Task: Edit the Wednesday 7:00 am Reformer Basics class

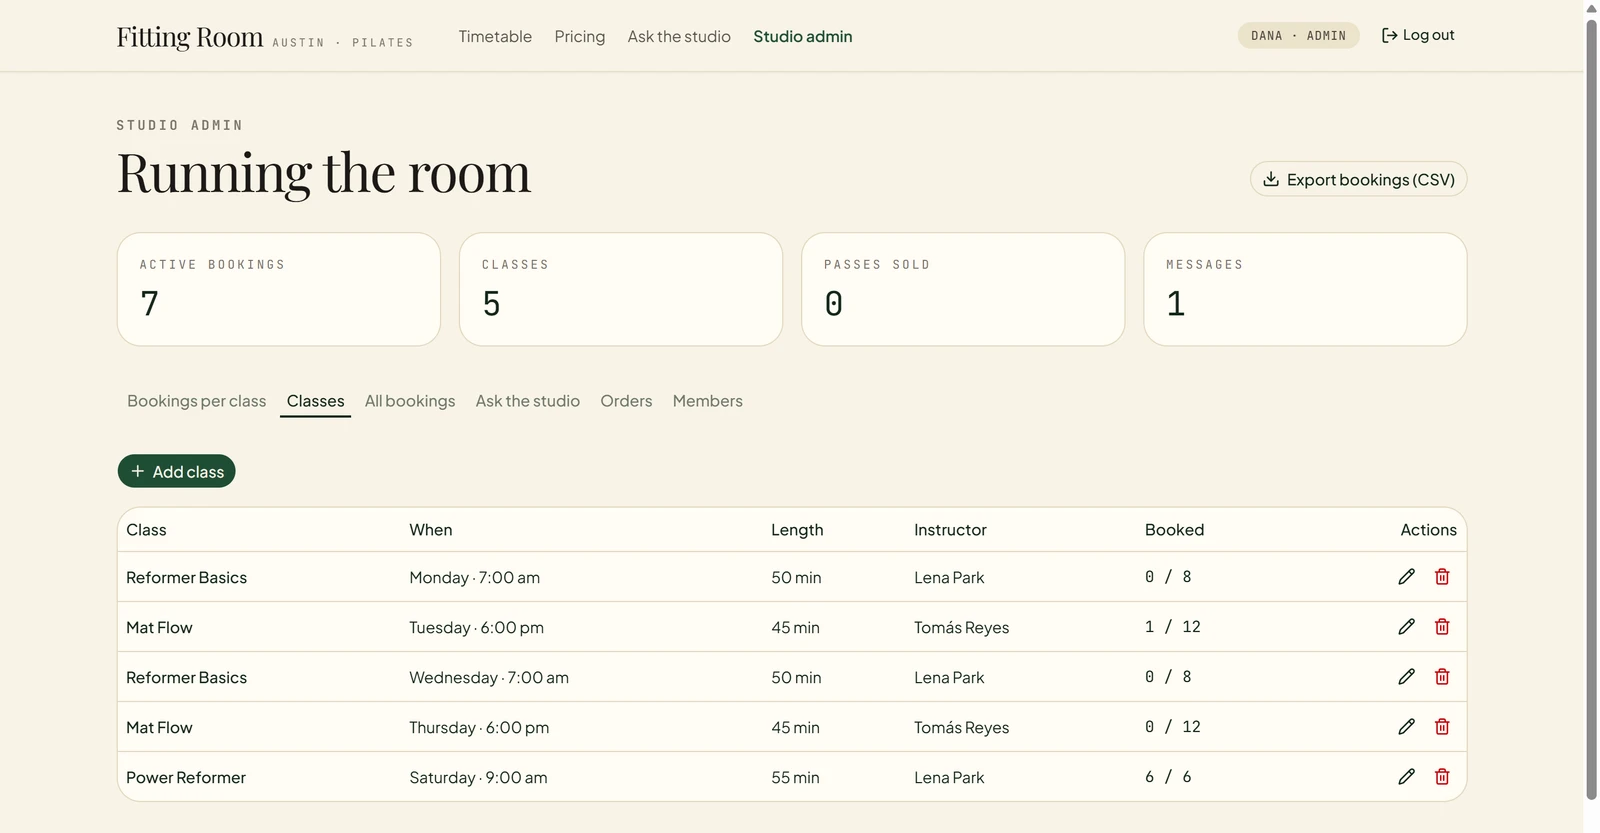Action: pos(1406,677)
